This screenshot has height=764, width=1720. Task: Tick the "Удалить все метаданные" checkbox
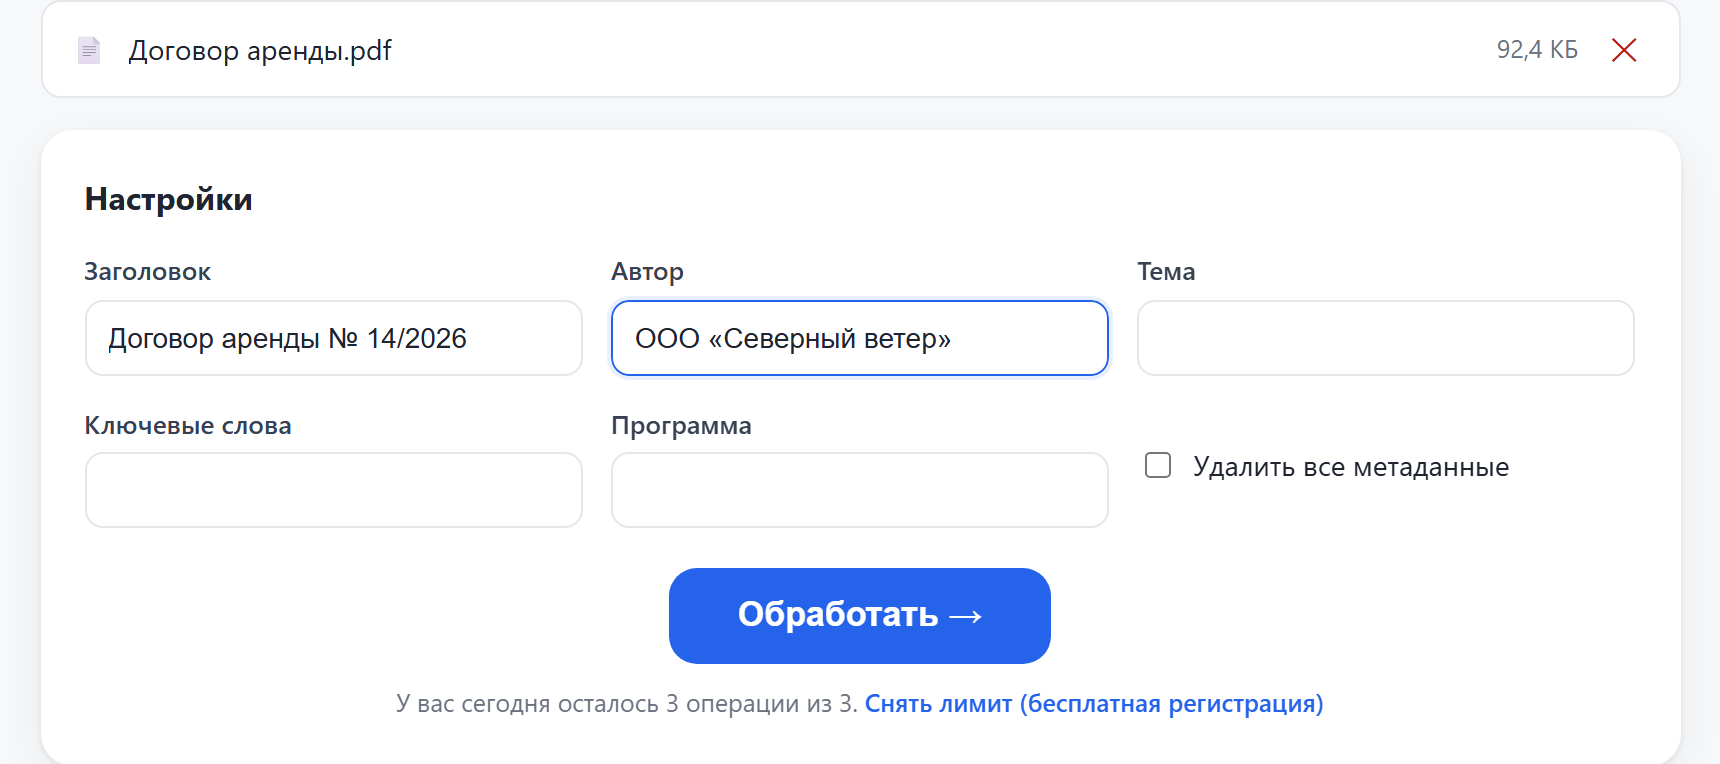(1158, 465)
